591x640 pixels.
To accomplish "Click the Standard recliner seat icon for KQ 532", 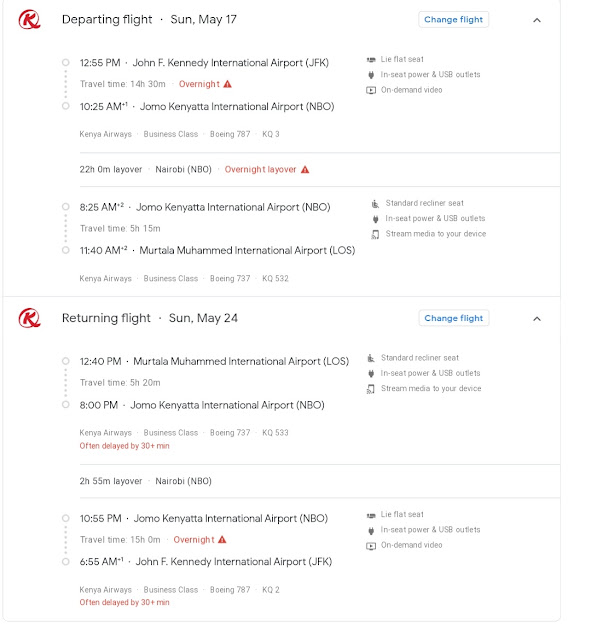I will pos(375,203).
